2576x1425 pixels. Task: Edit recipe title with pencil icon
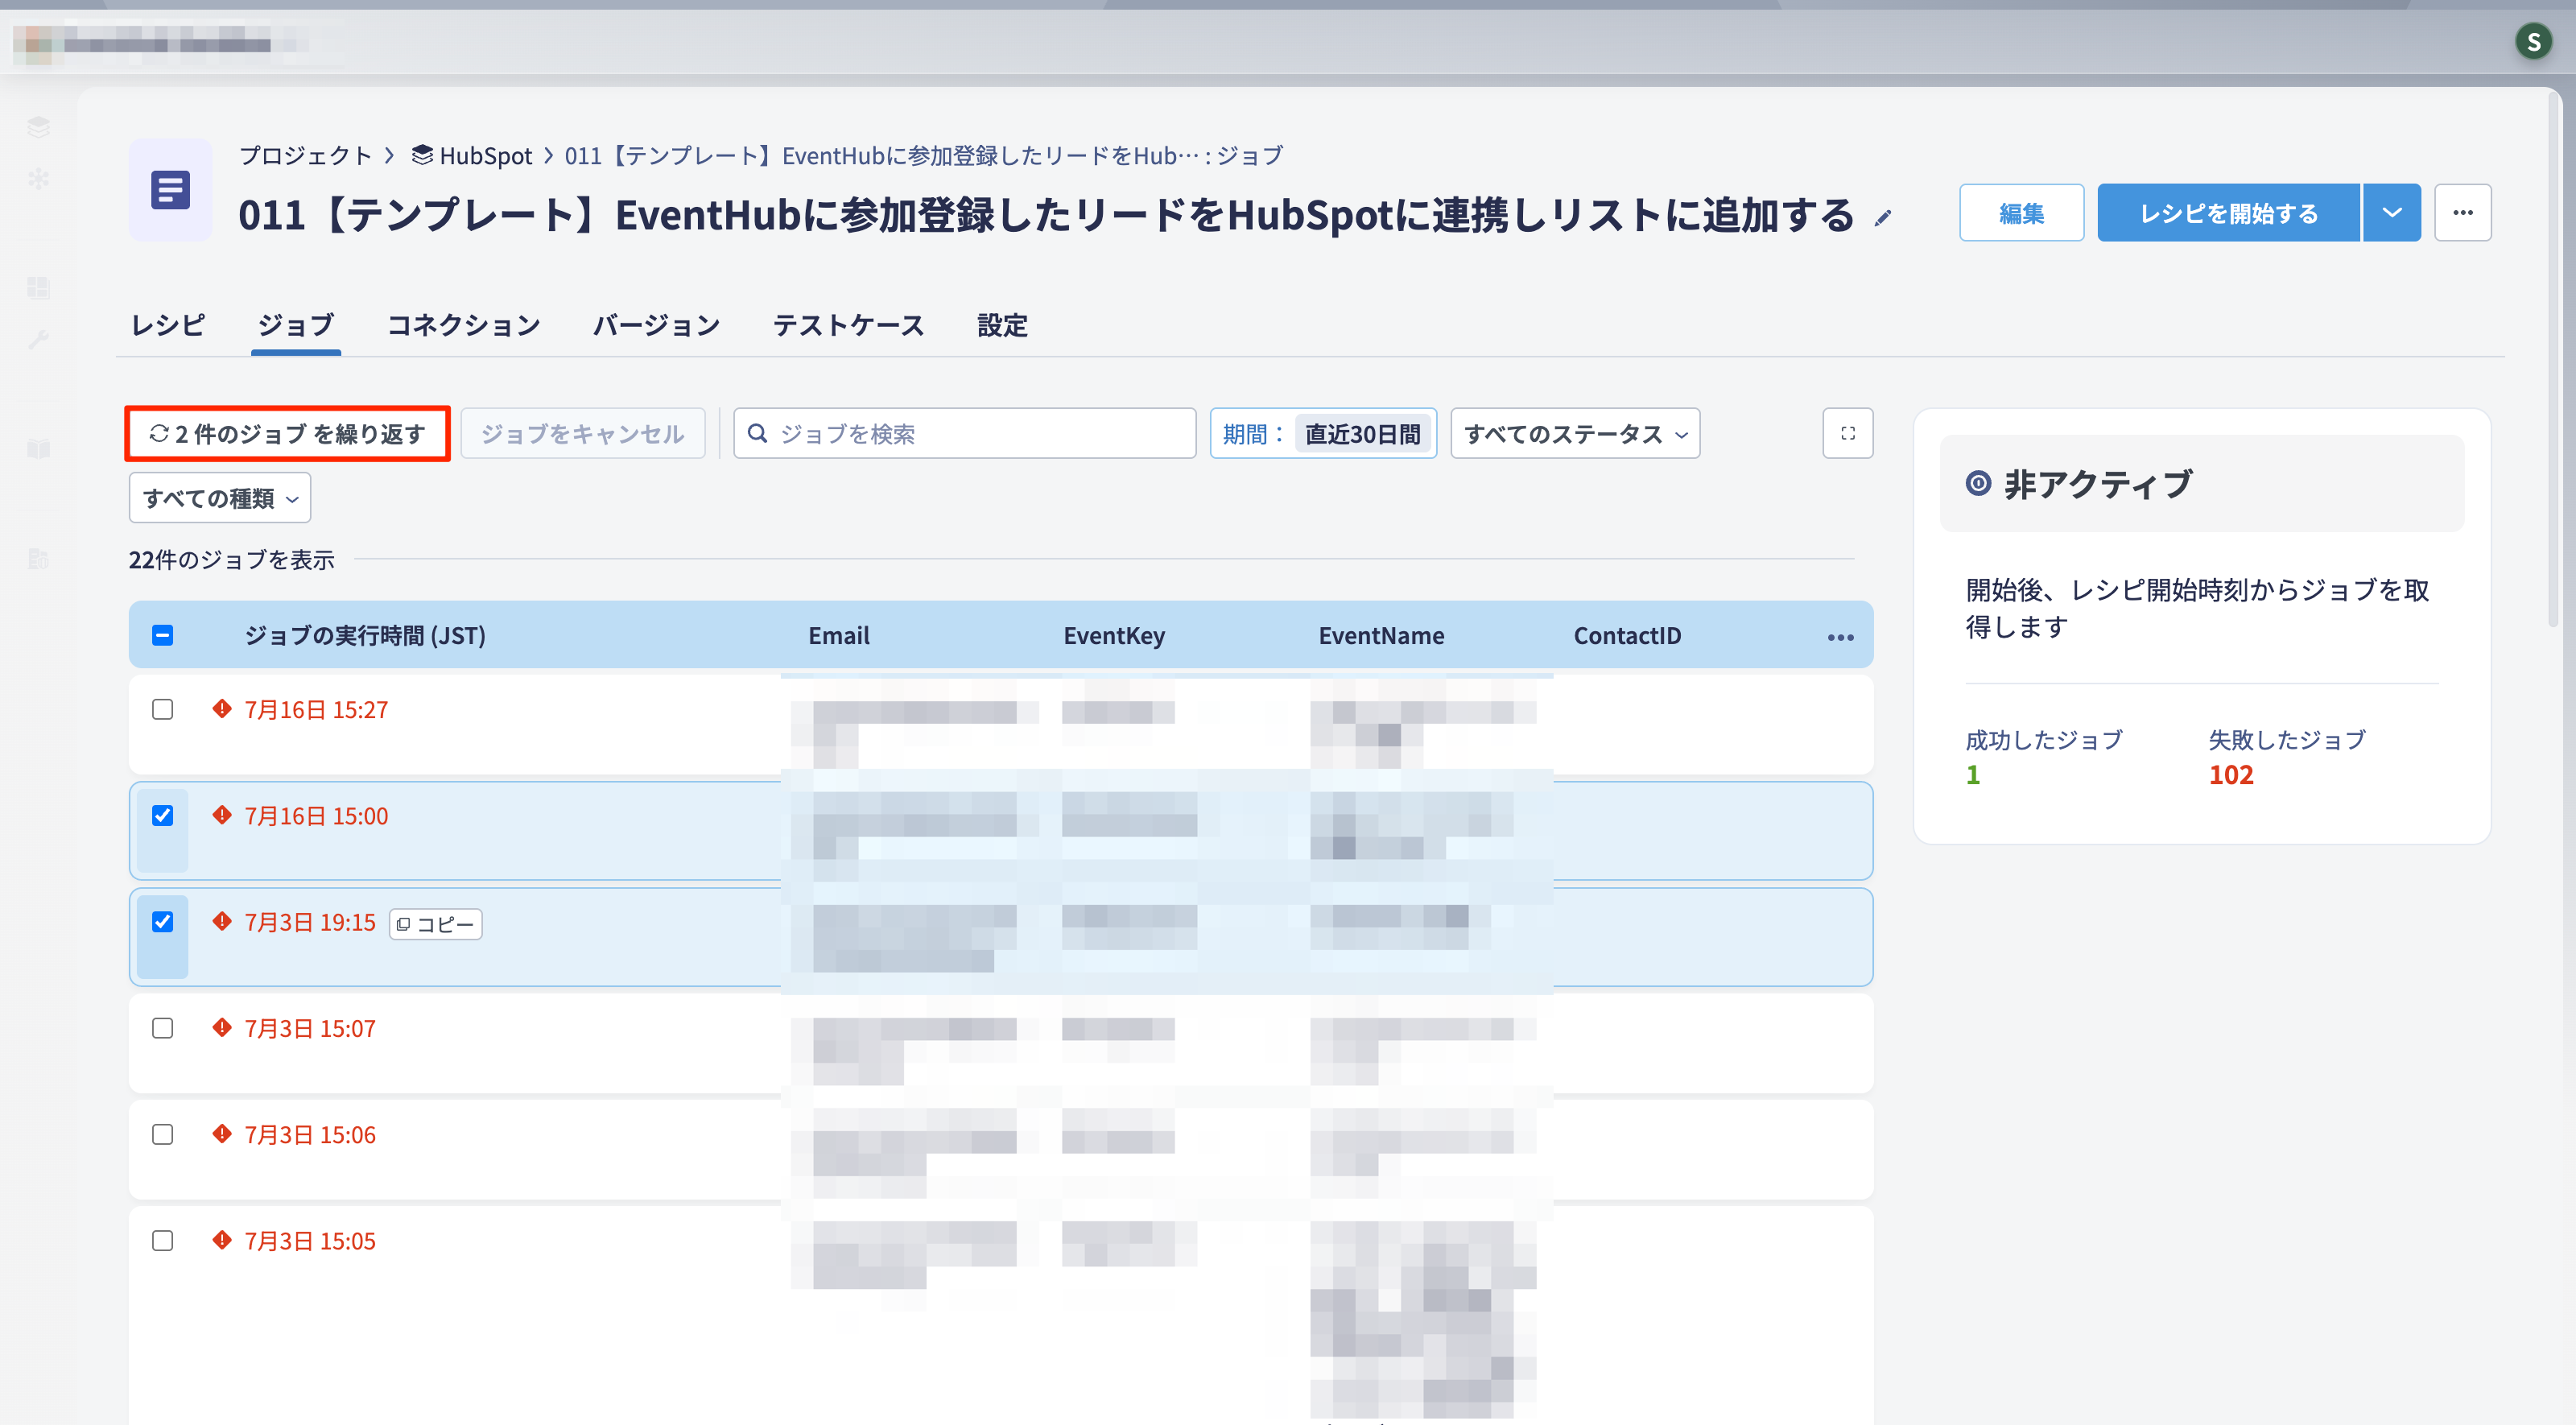1882,218
